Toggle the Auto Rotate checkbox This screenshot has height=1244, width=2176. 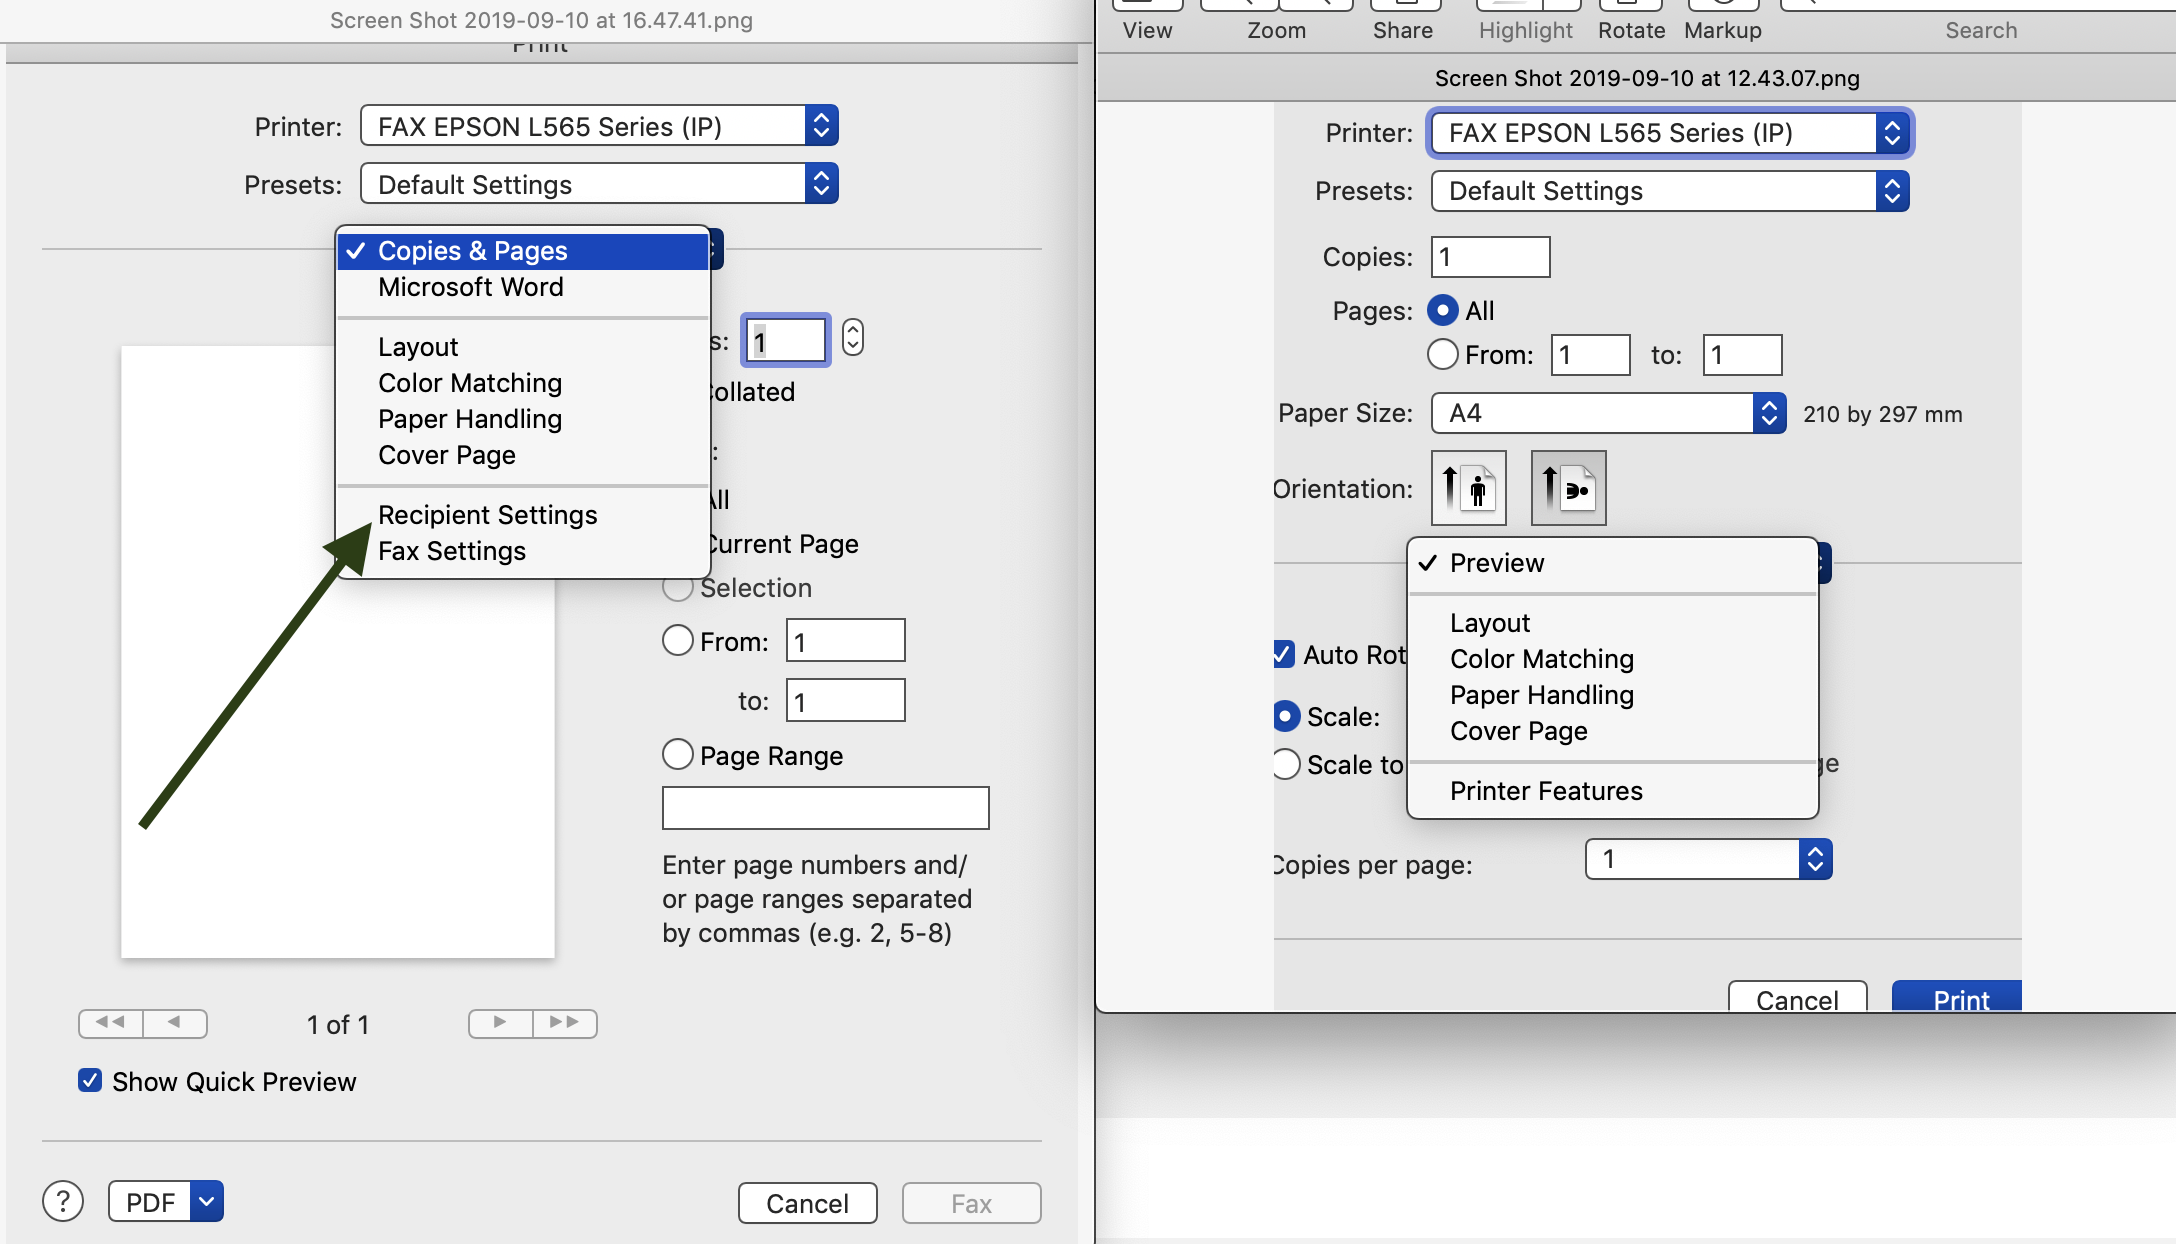(x=1284, y=654)
